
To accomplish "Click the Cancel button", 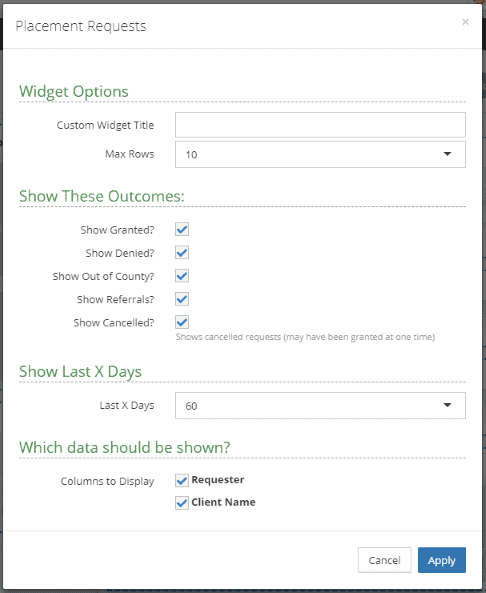I will click(x=384, y=560).
